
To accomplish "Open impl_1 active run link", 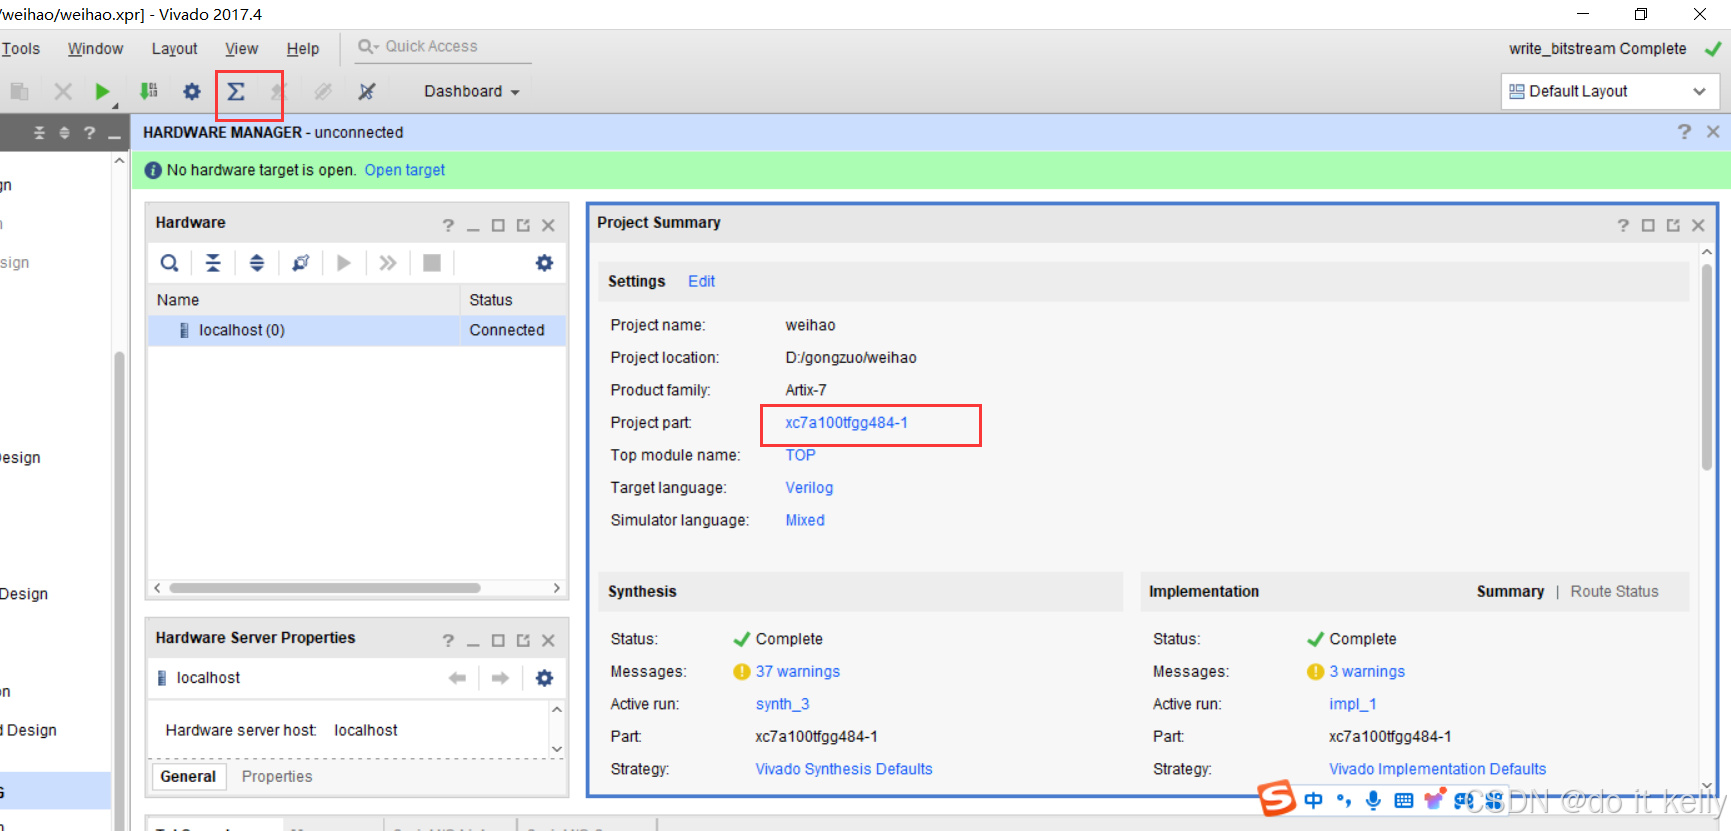I will (x=1352, y=704).
